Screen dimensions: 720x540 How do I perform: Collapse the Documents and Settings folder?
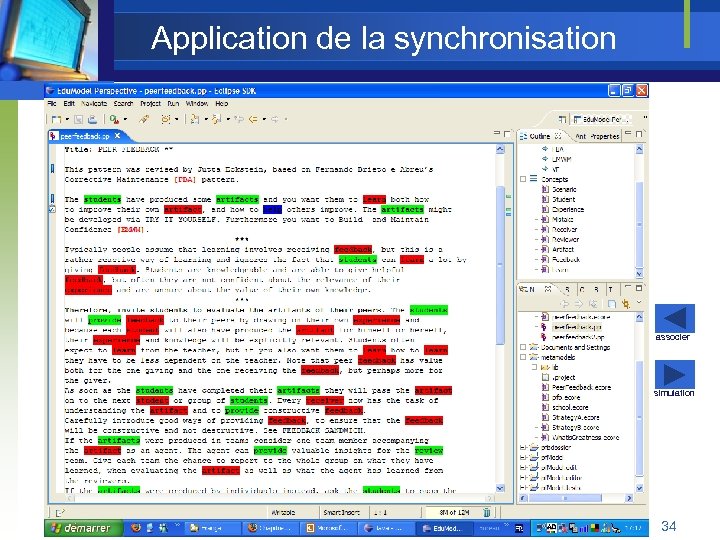point(523,347)
